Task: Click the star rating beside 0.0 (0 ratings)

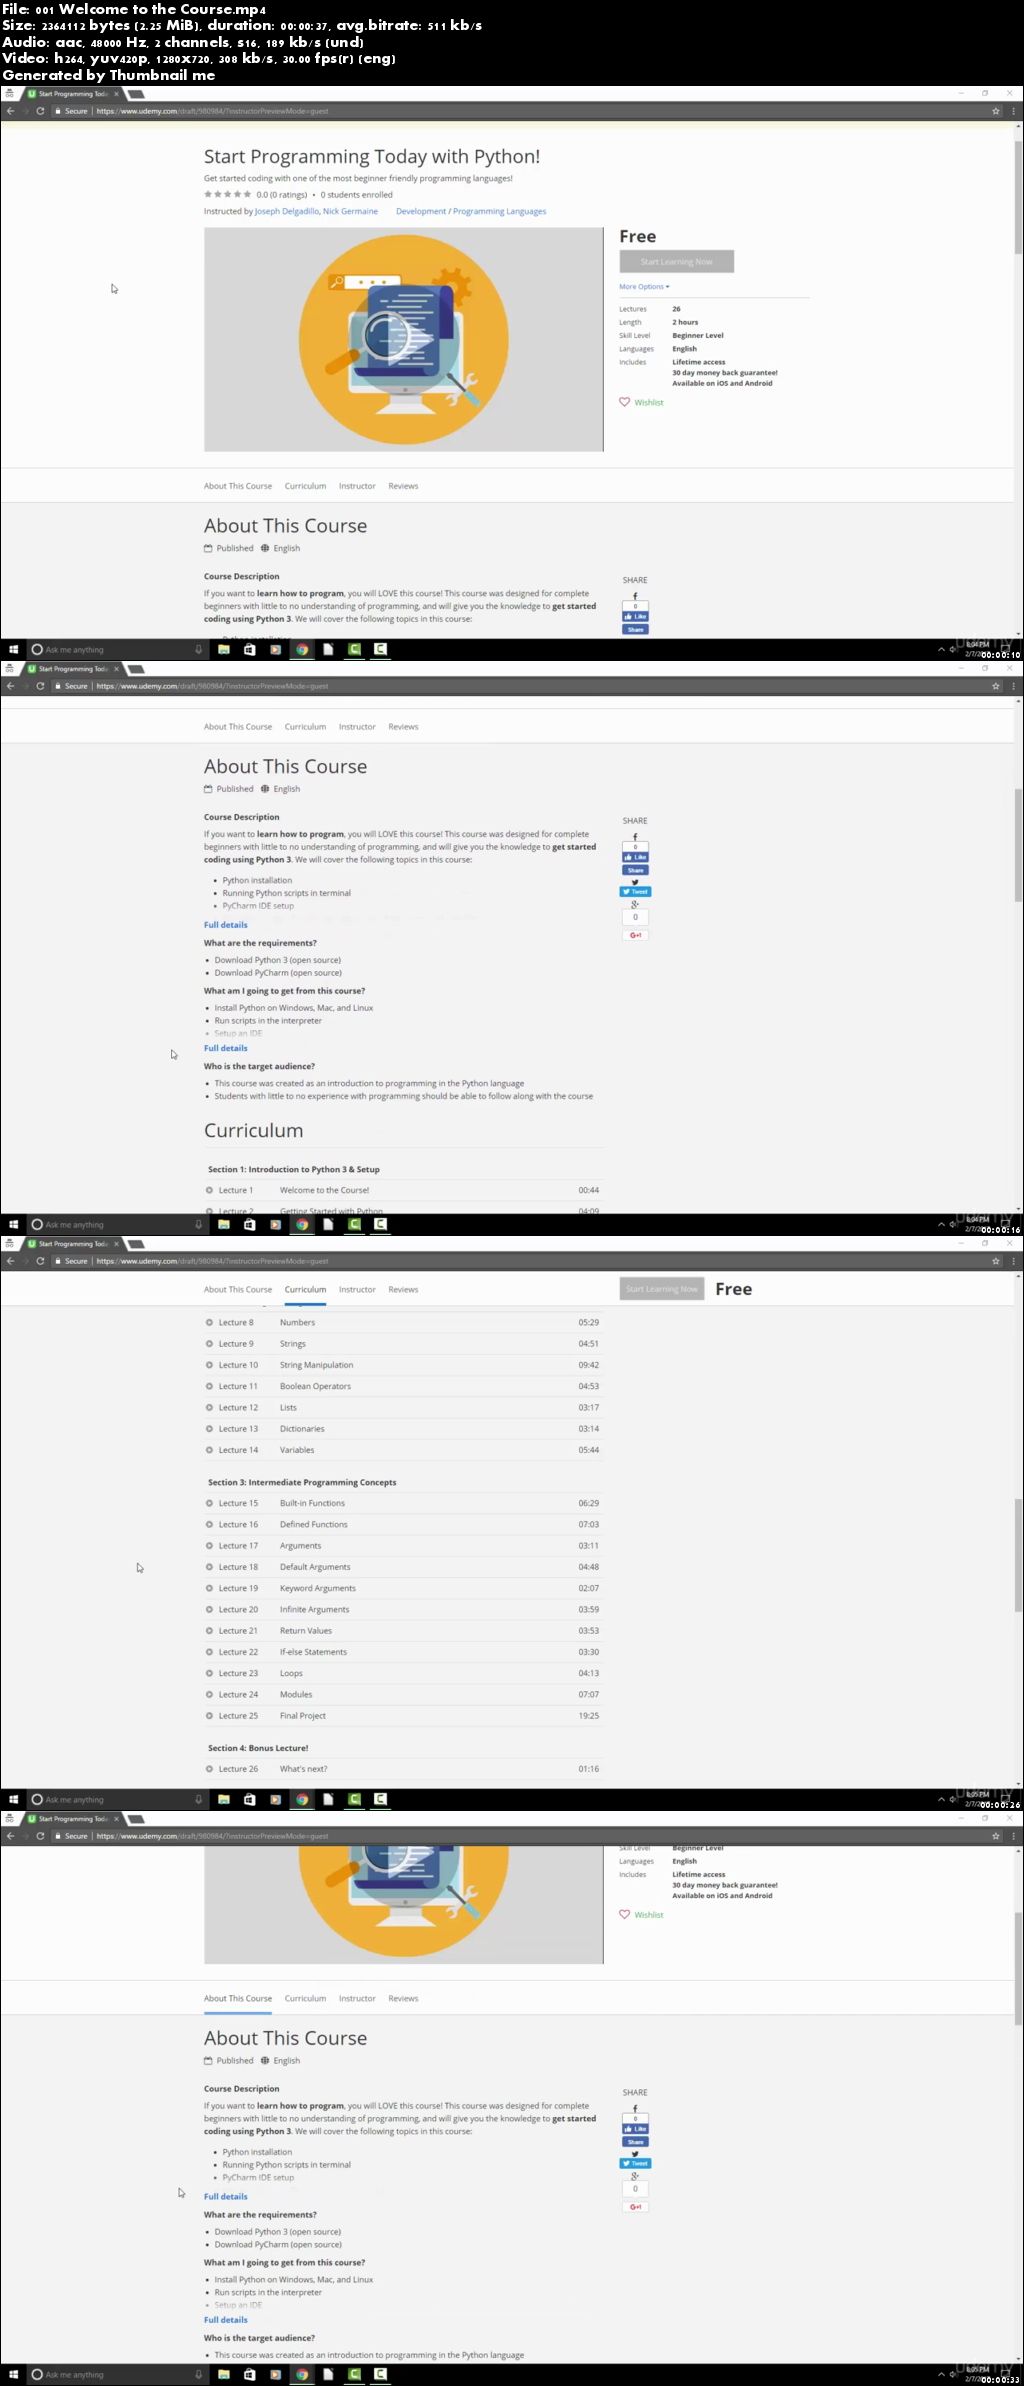Action: click(x=228, y=194)
